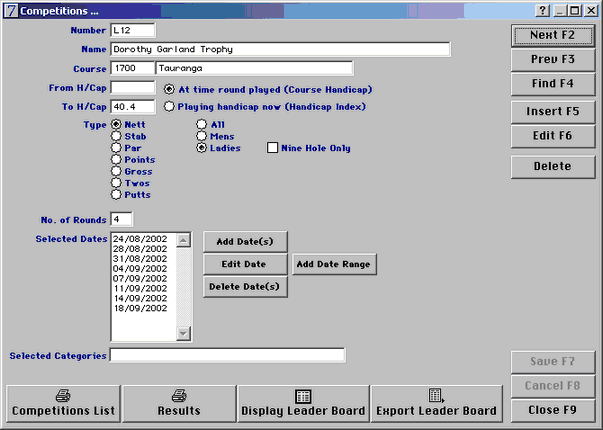The image size is (603, 430).
Task: Show the Display Leader Board grid
Action: pyautogui.click(x=303, y=404)
